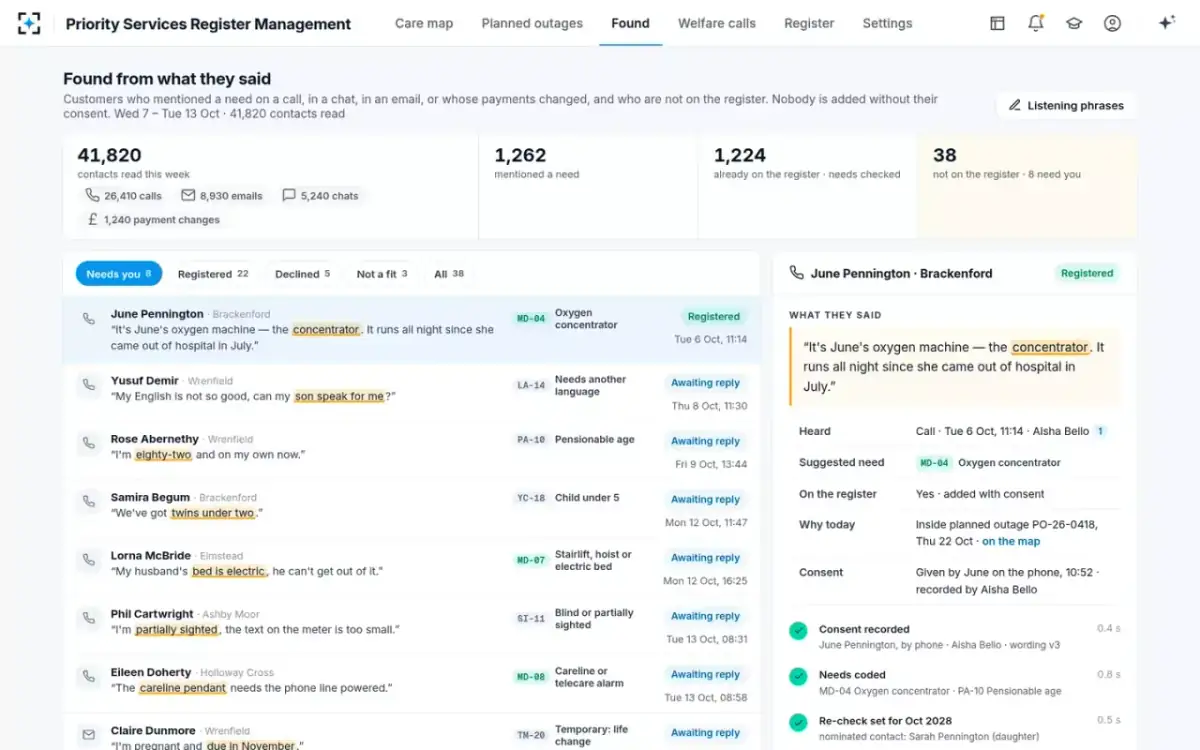Click the LA-14 code badge
This screenshot has width=1200, height=750.
click(x=531, y=385)
